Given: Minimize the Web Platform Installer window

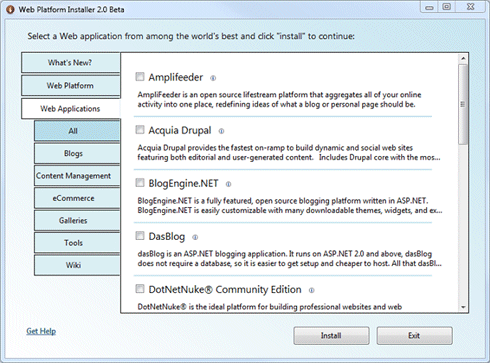Looking at the screenshot, I should (x=429, y=7).
